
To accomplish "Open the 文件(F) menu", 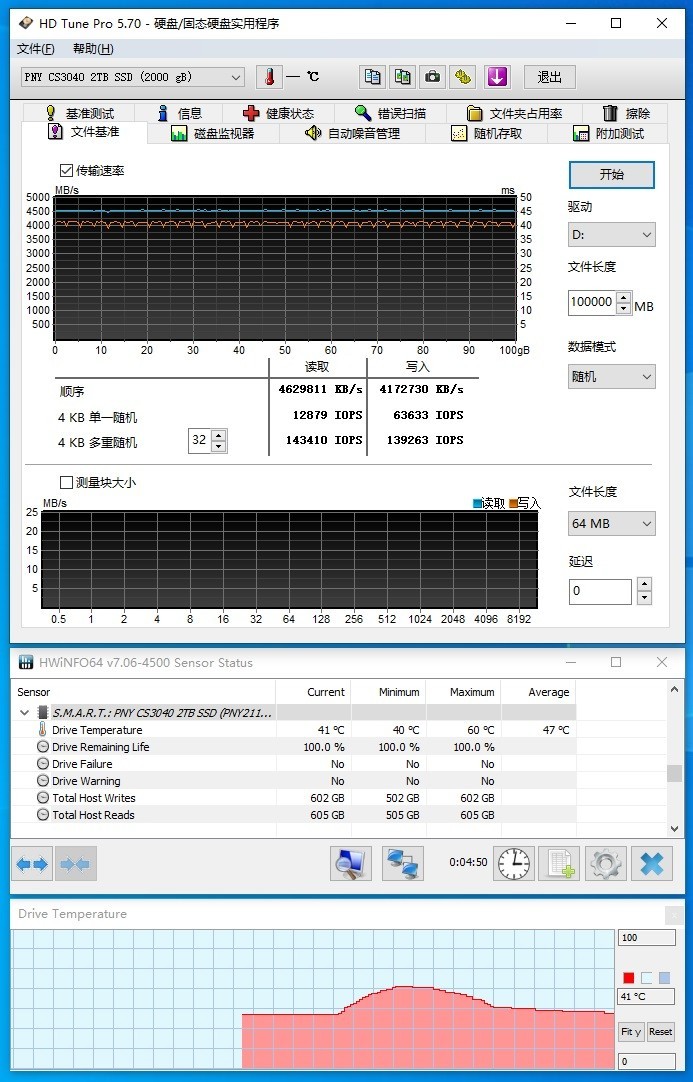I will click(x=35, y=49).
